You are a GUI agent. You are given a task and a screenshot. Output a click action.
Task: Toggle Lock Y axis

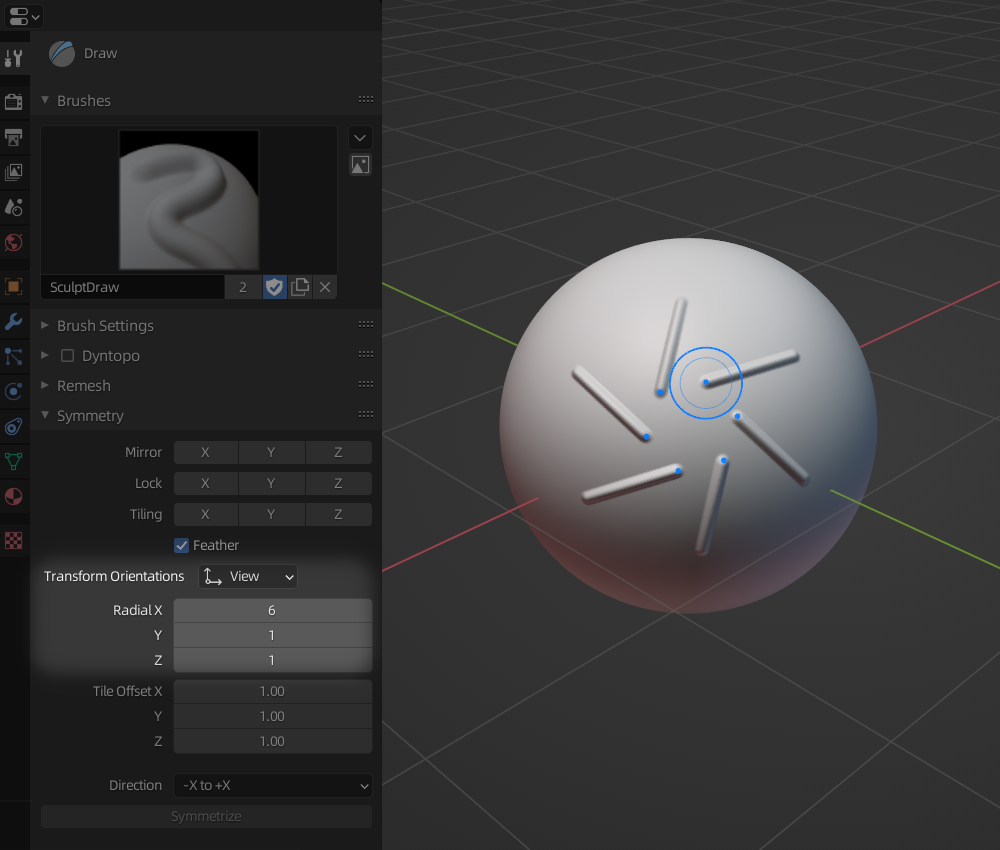pos(272,483)
